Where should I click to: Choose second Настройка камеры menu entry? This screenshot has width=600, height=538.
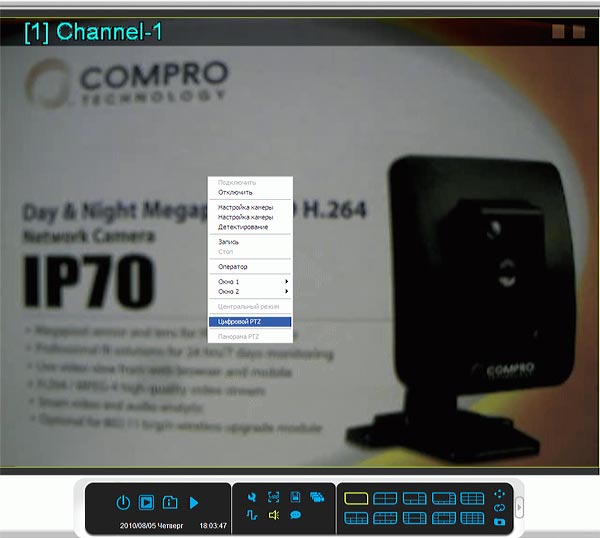250,217
